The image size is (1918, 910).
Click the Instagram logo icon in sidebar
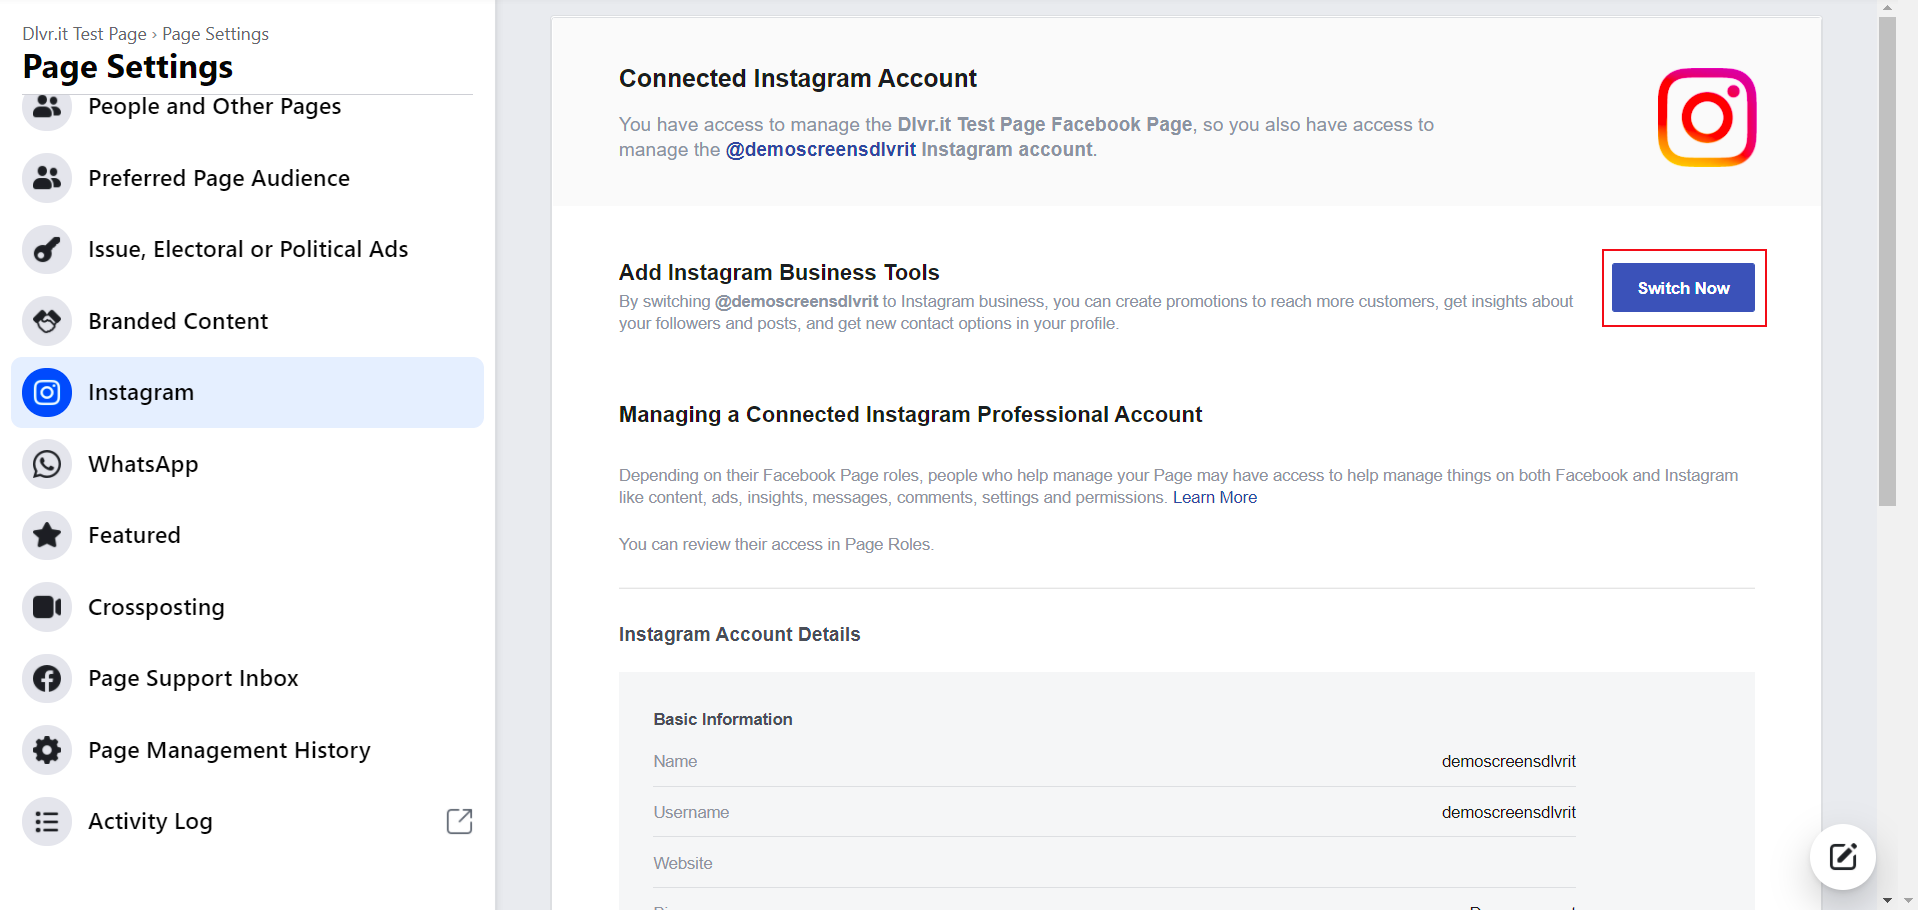click(x=47, y=393)
